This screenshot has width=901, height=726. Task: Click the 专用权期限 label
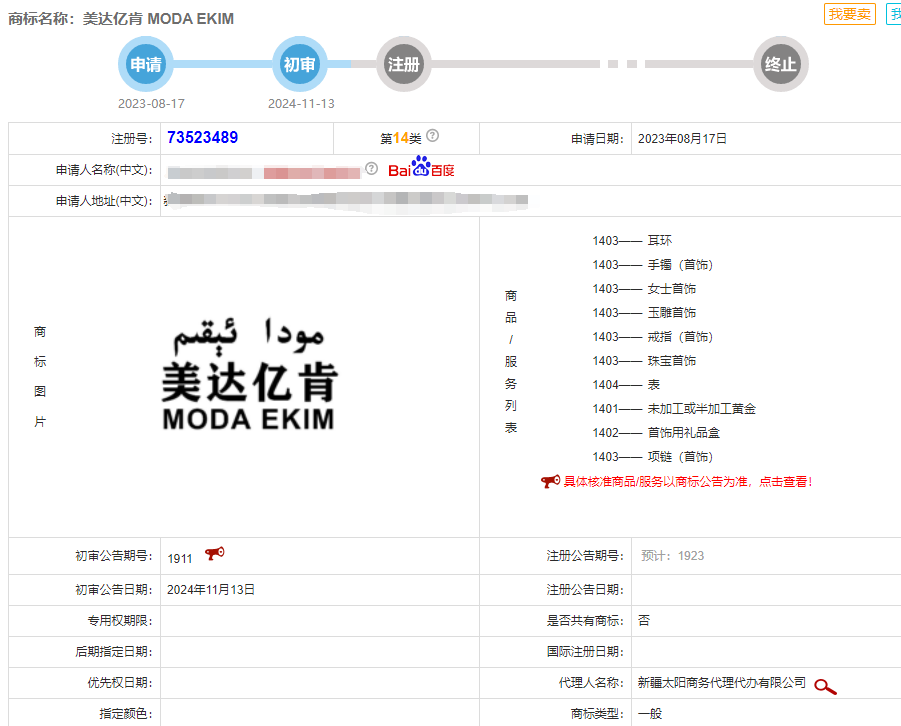120,621
